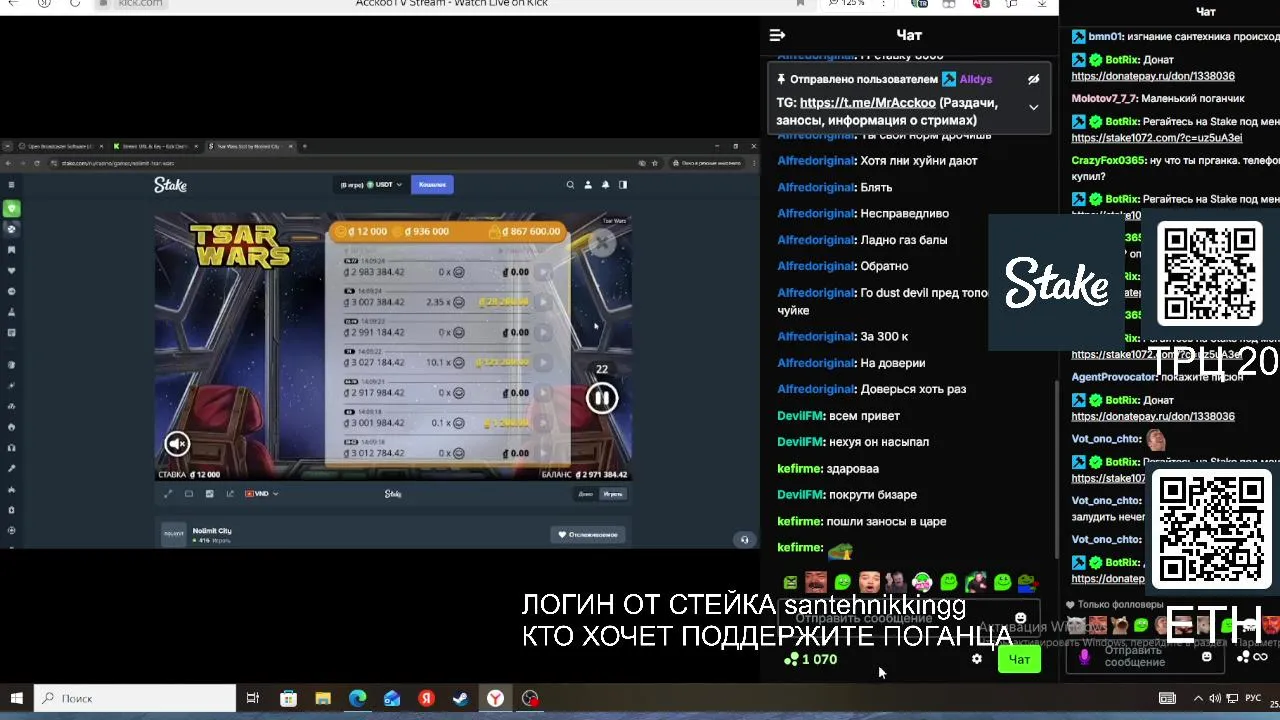
Task: Open the stake1072.com link in the right chat
Action: click(x=1157, y=138)
